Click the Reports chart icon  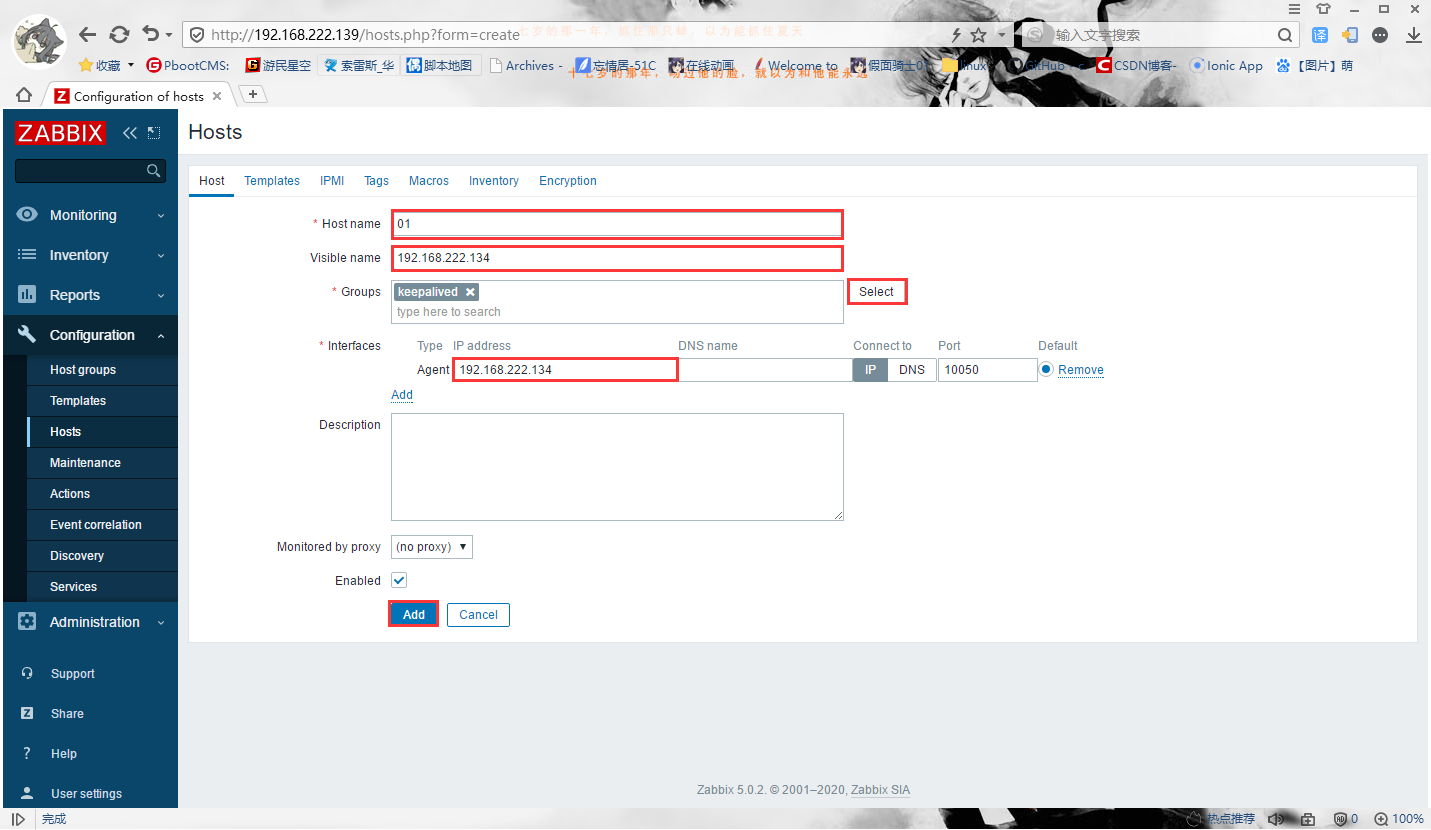tap(27, 295)
